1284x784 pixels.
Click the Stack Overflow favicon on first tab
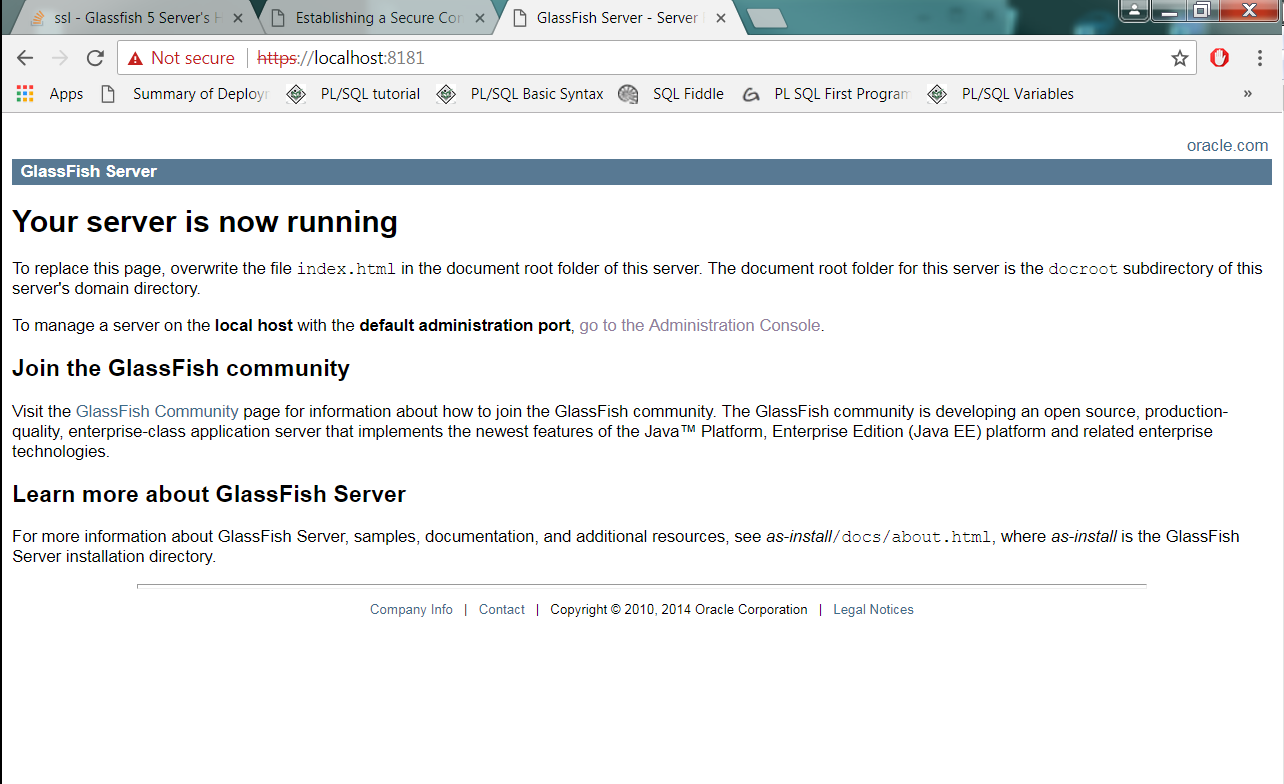click(x=37, y=18)
